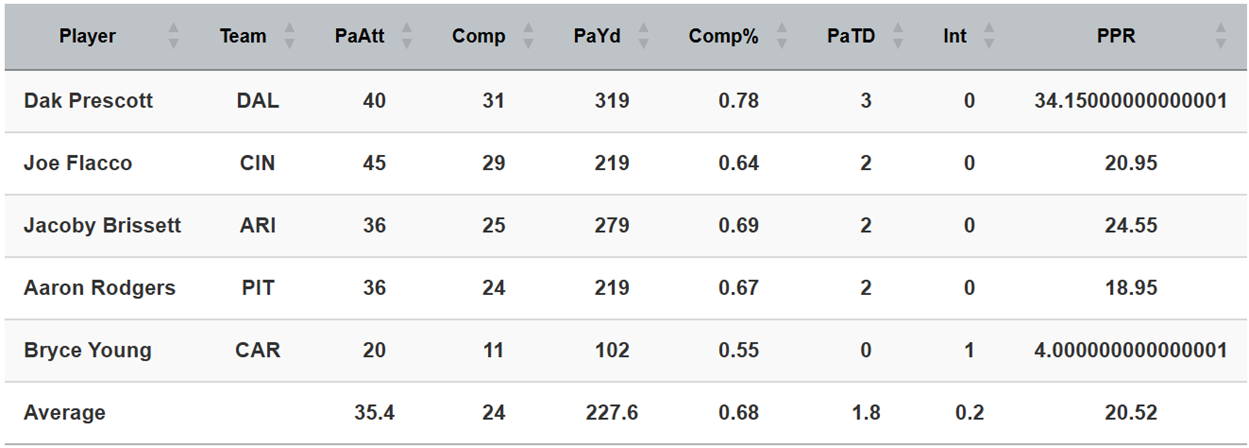1249x448 pixels.
Task: Click the Jacoby Brissett row name
Action: [x=102, y=226]
